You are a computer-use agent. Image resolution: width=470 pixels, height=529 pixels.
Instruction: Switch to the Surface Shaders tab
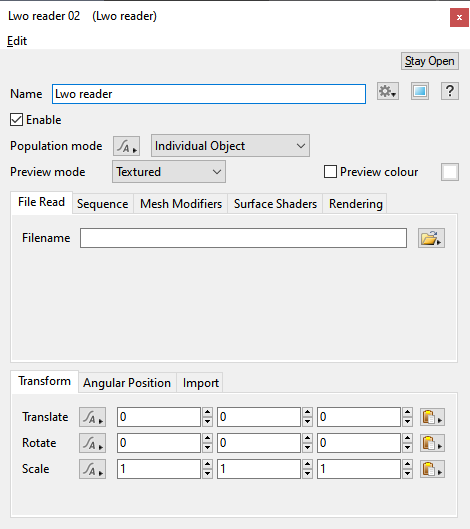point(275,204)
